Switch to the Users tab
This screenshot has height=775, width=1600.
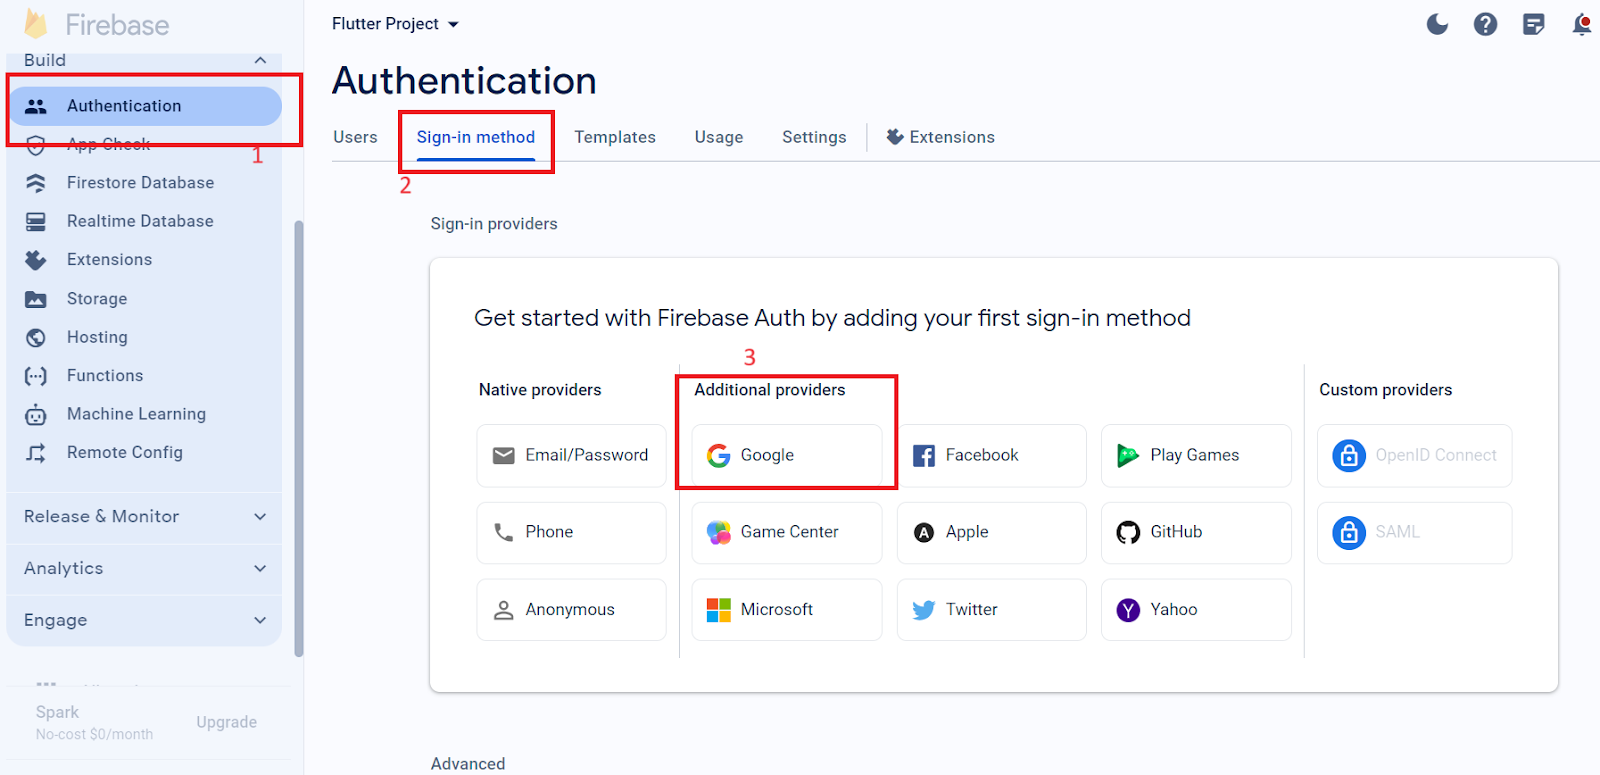click(355, 138)
